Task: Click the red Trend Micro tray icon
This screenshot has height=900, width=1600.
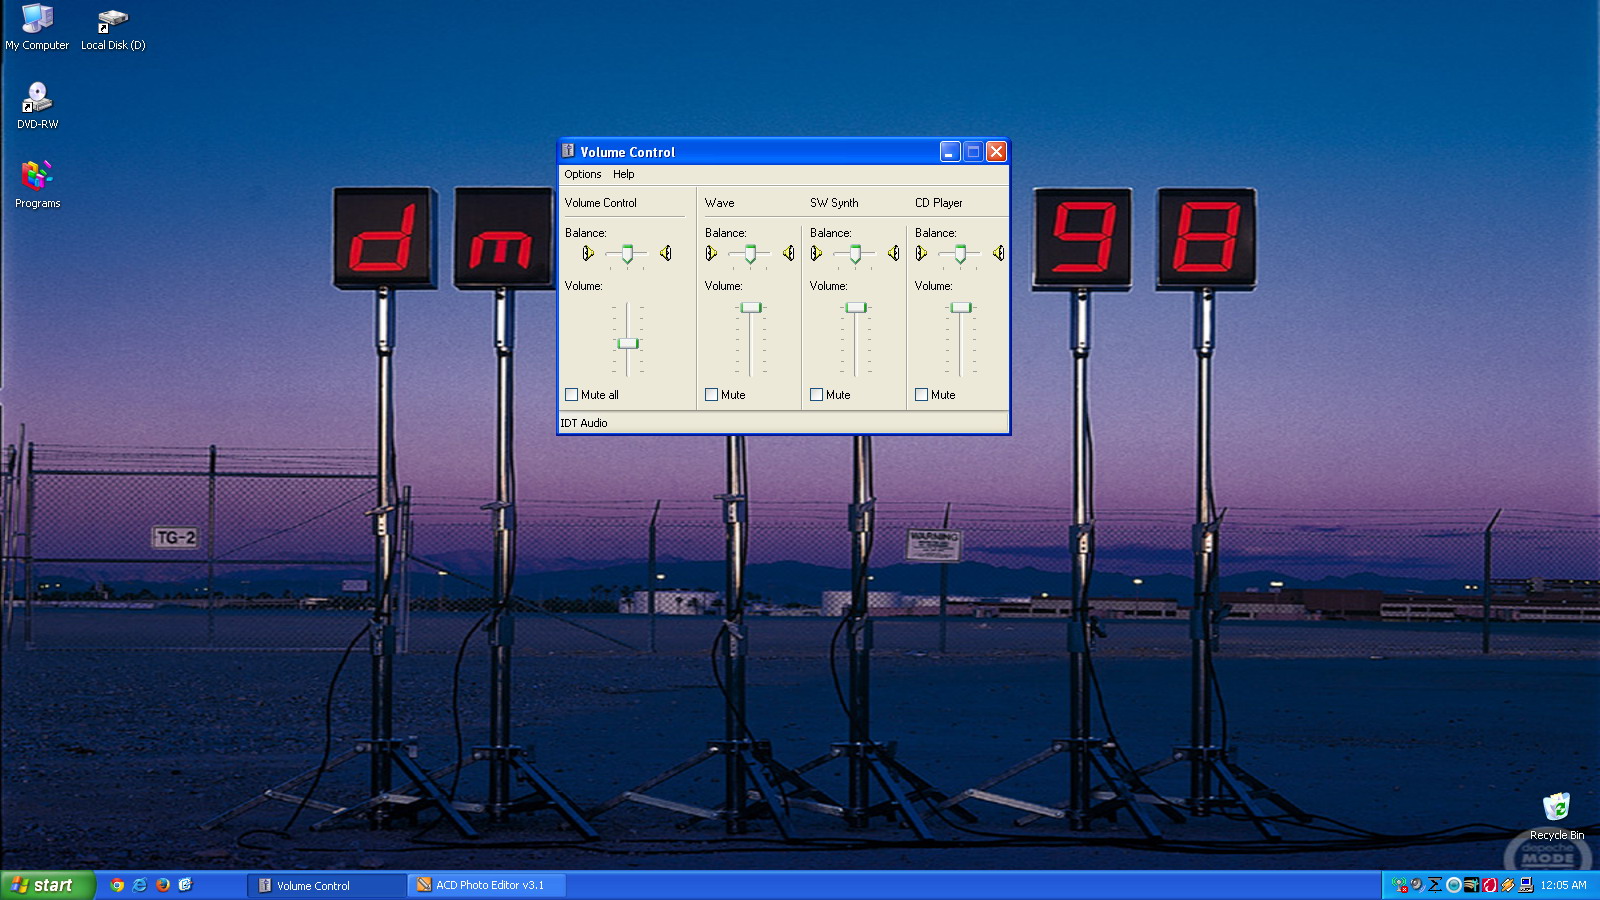Action: 1490,885
